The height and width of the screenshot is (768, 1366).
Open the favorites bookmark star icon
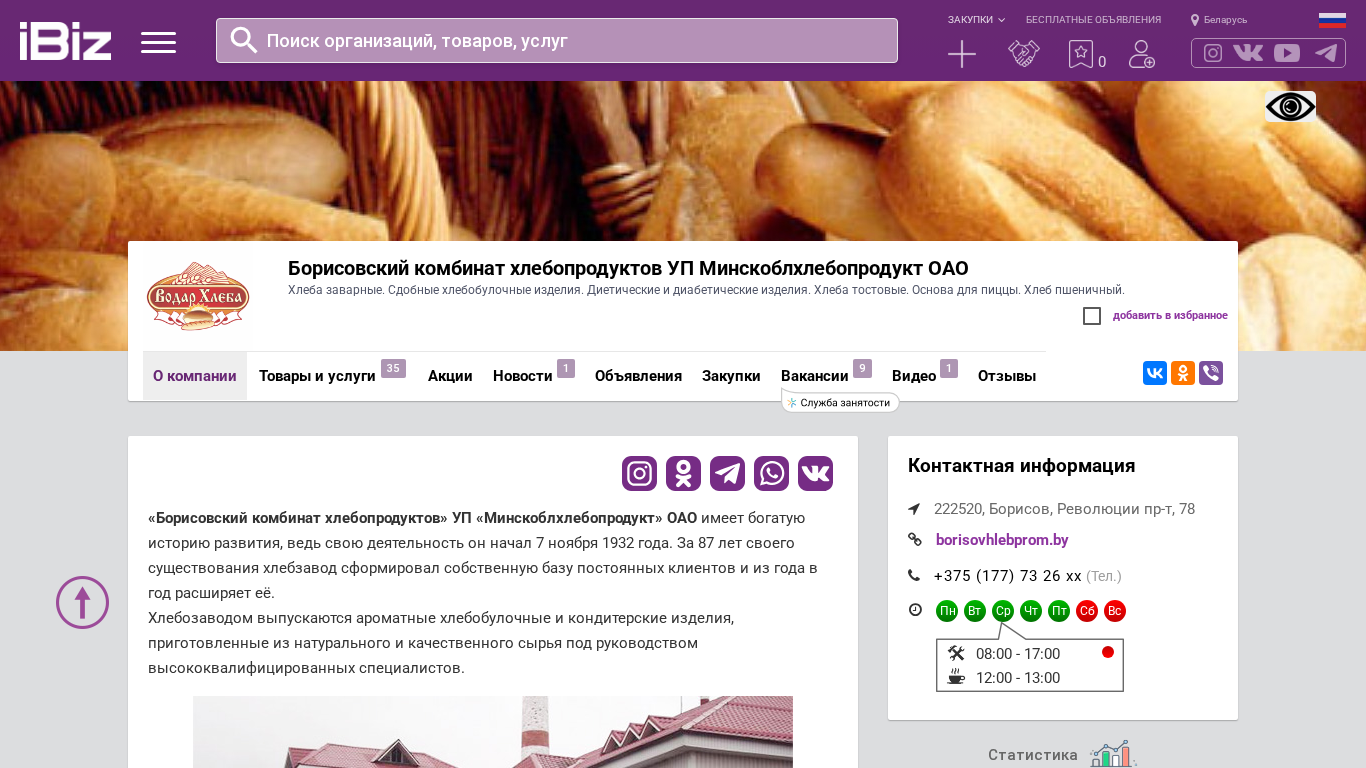coord(1081,54)
